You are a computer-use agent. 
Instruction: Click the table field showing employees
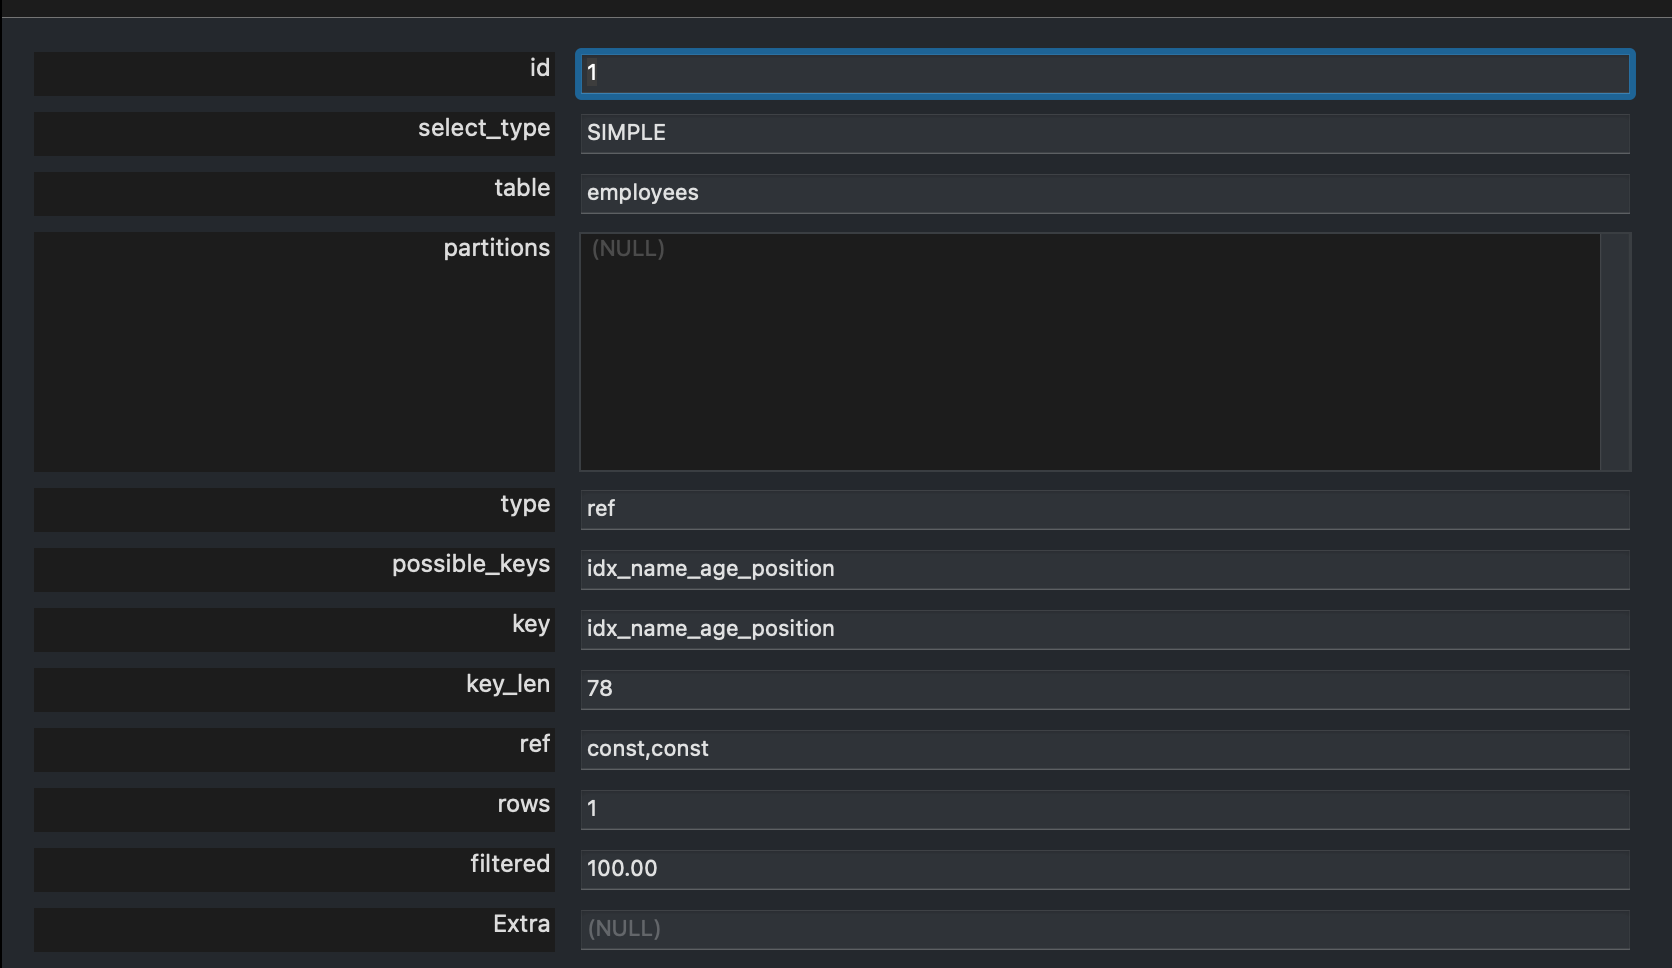pyautogui.click(x=1104, y=193)
